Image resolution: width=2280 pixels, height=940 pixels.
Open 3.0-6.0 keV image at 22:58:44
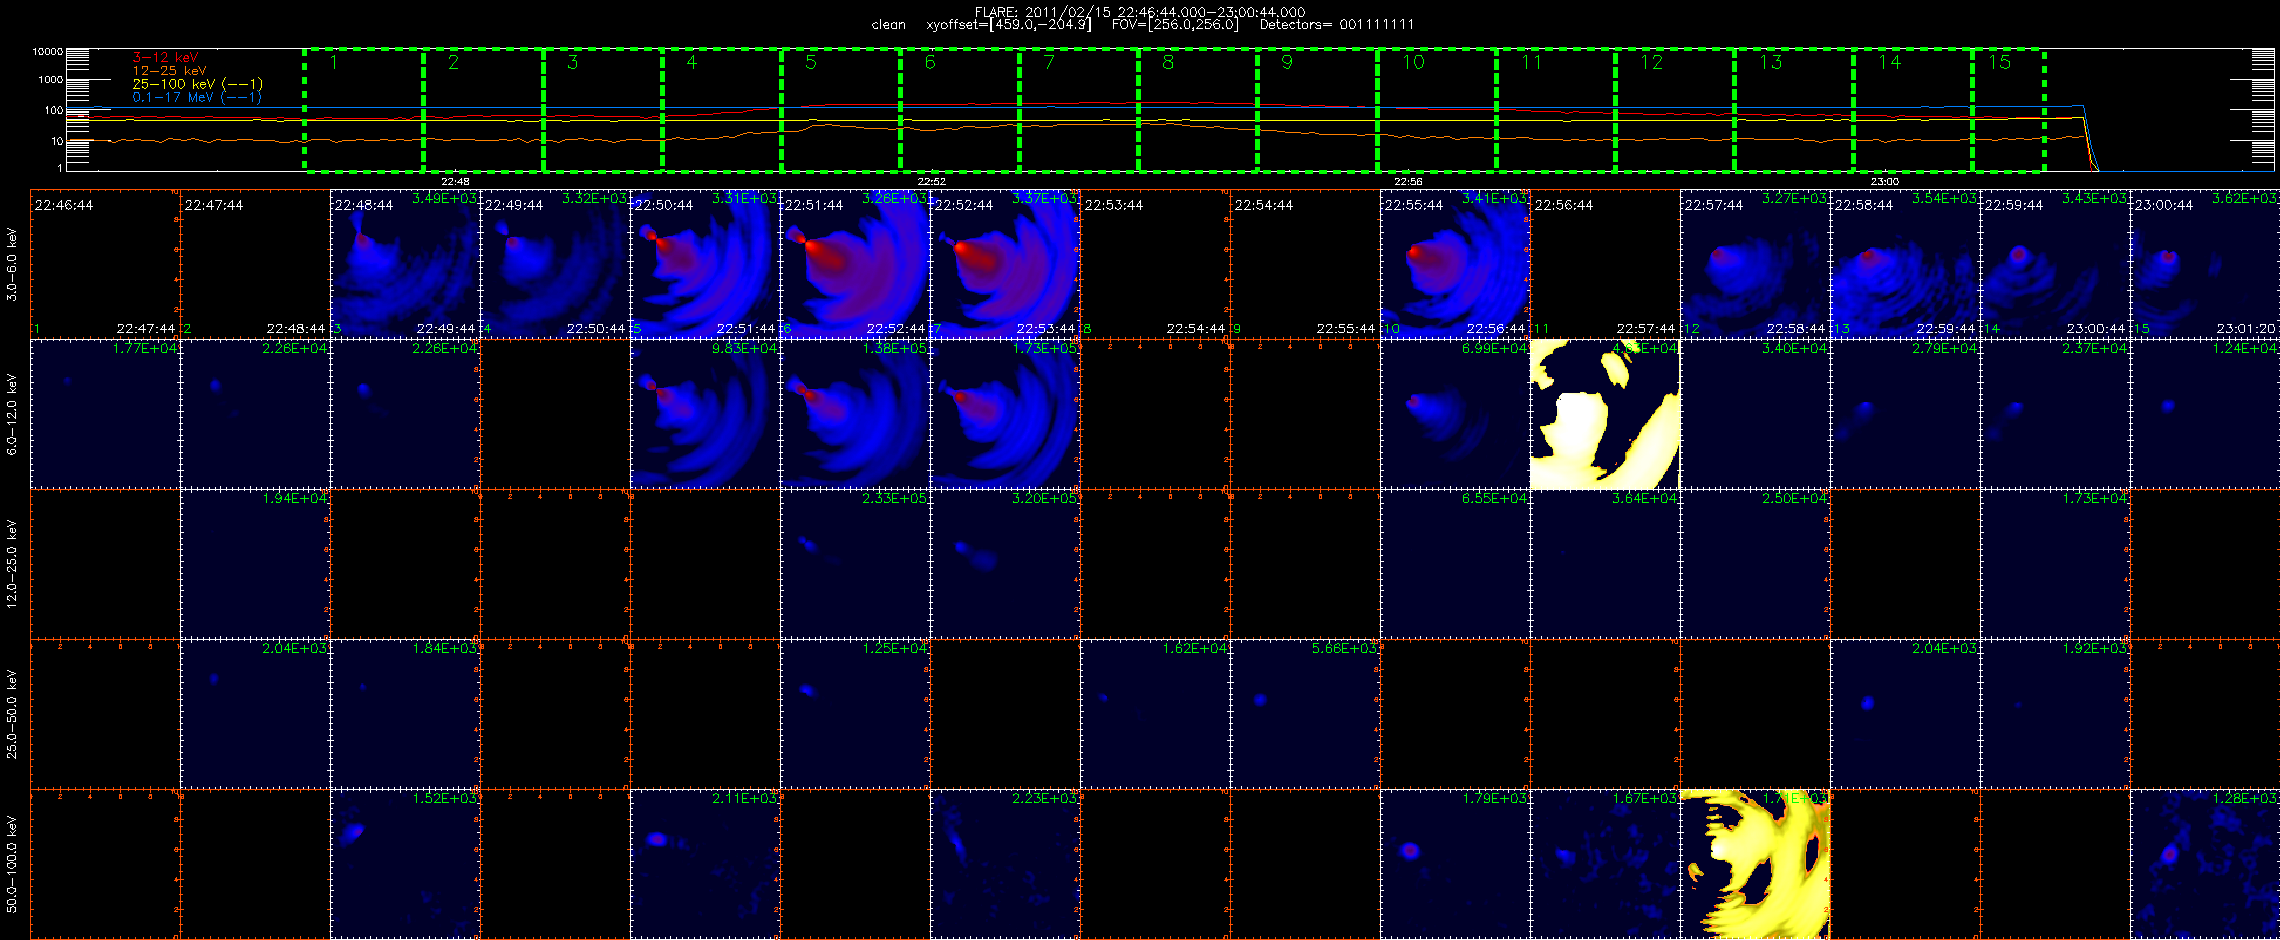tap(1905, 264)
